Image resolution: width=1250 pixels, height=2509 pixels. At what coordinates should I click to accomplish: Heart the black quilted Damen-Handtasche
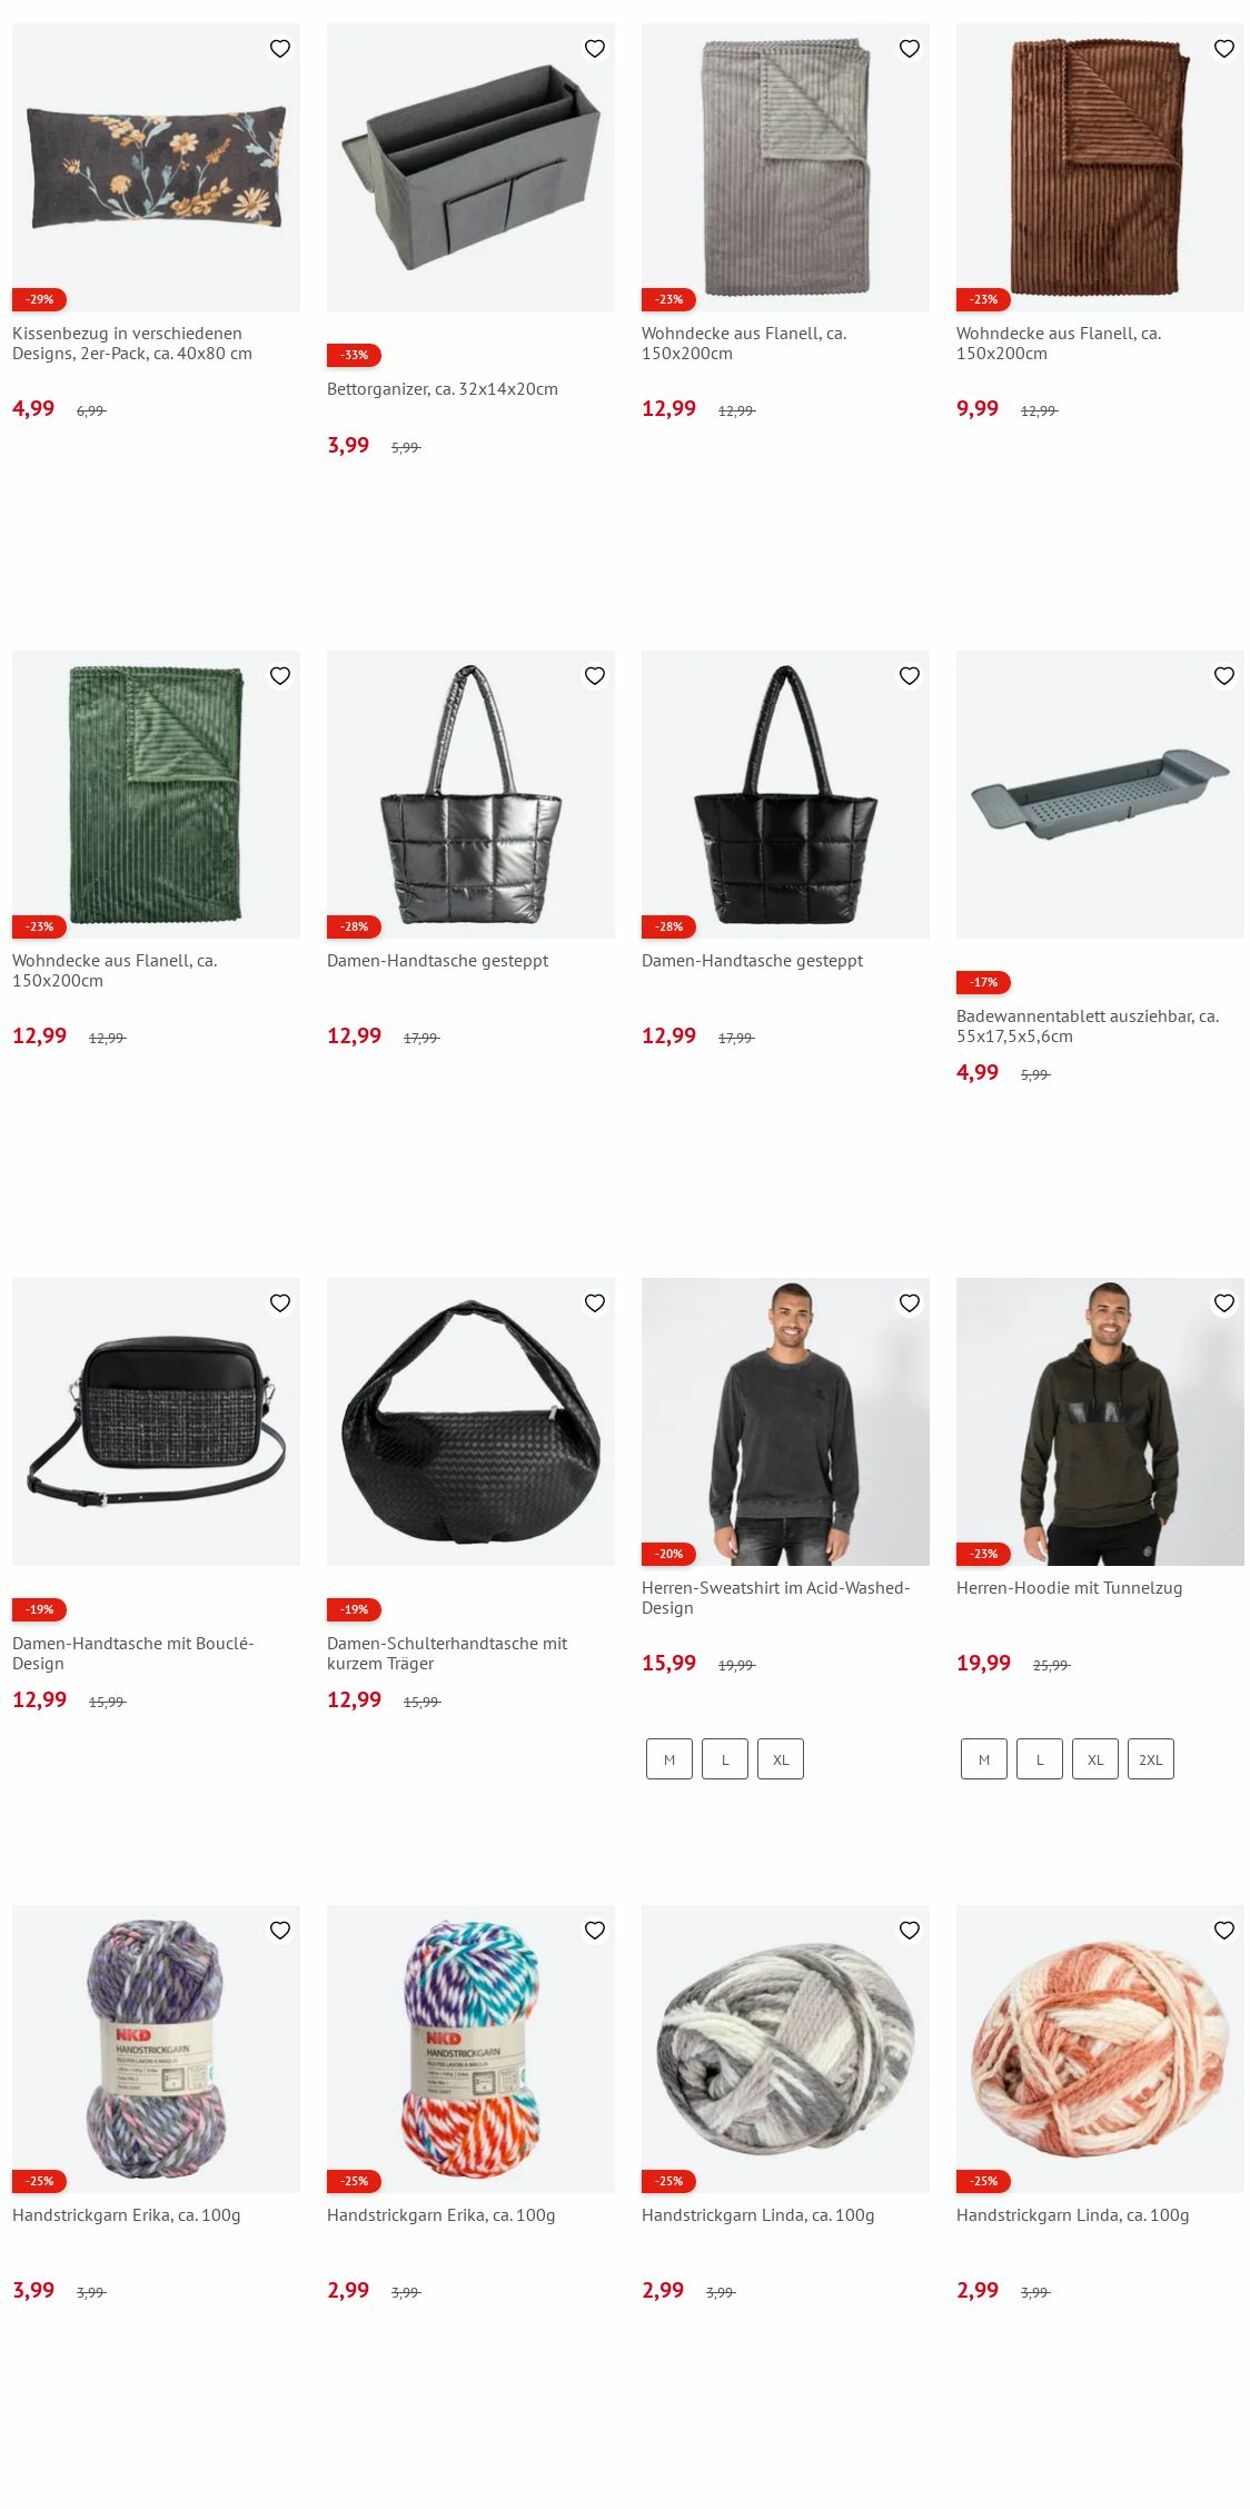[x=909, y=676]
